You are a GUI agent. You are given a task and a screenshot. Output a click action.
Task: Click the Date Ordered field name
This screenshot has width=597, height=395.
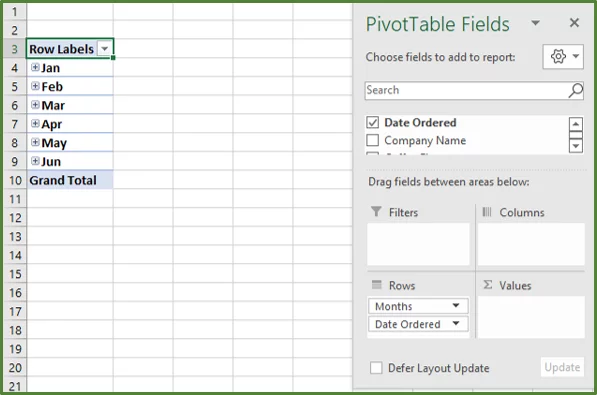tap(420, 122)
